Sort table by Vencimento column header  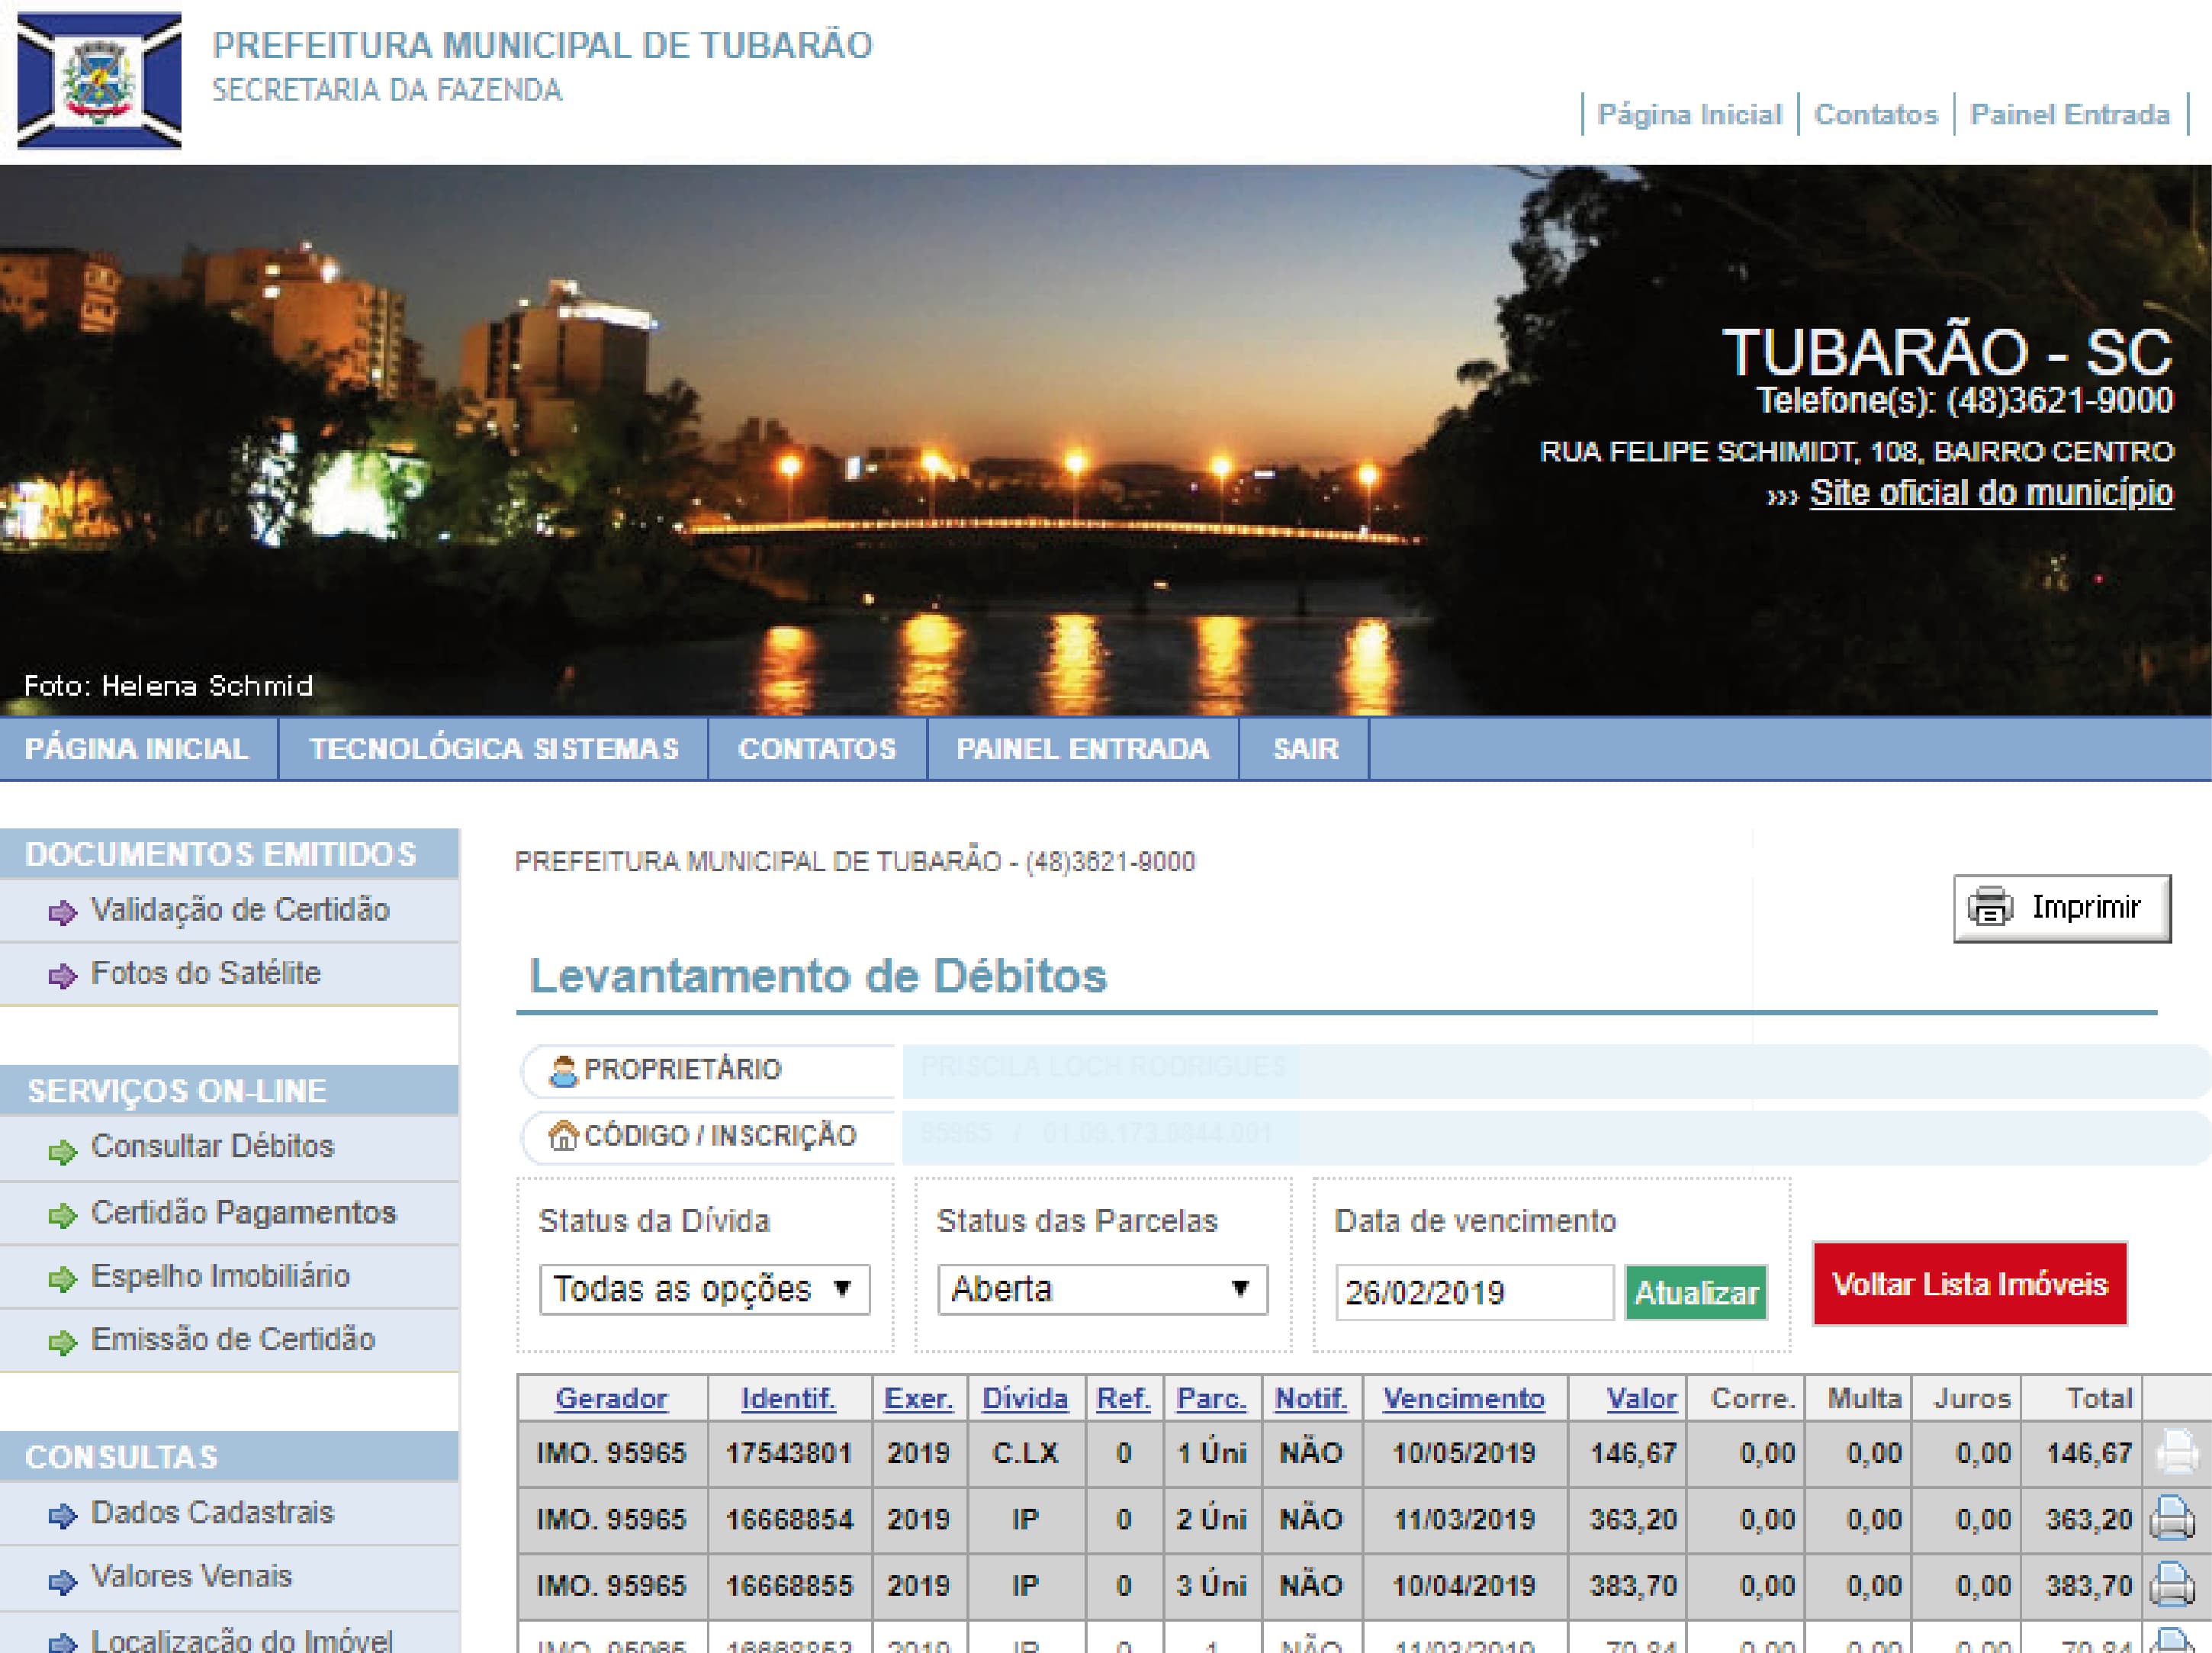pyautogui.click(x=1463, y=1398)
